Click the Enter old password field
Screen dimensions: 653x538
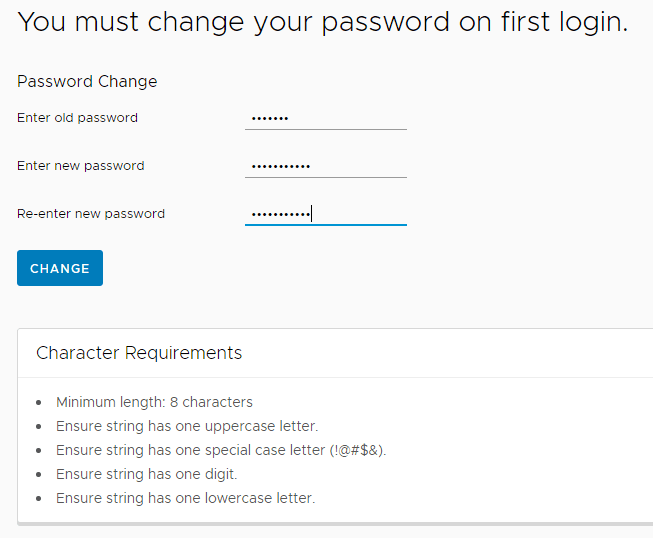(325, 118)
